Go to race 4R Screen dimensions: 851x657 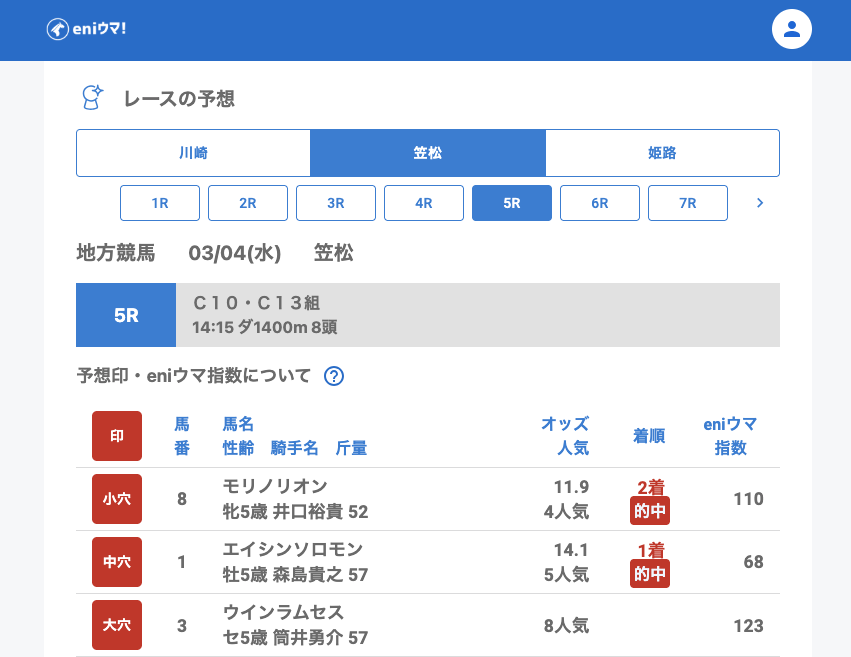tap(424, 203)
